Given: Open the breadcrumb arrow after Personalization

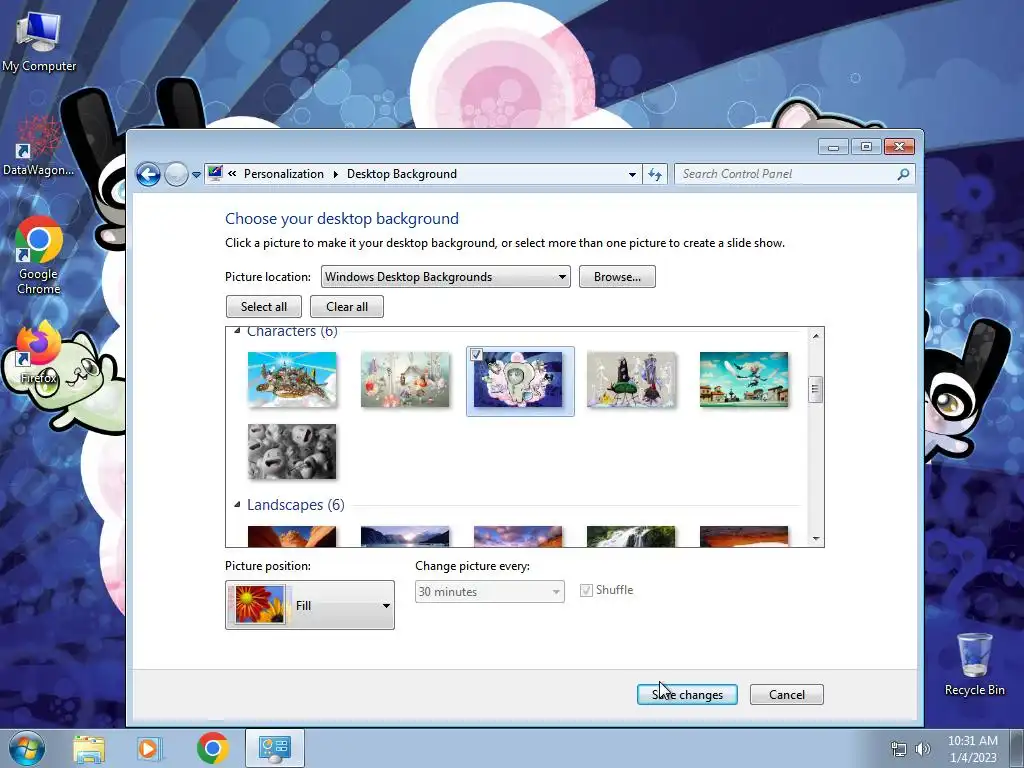Looking at the screenshot, I should 336,174.
